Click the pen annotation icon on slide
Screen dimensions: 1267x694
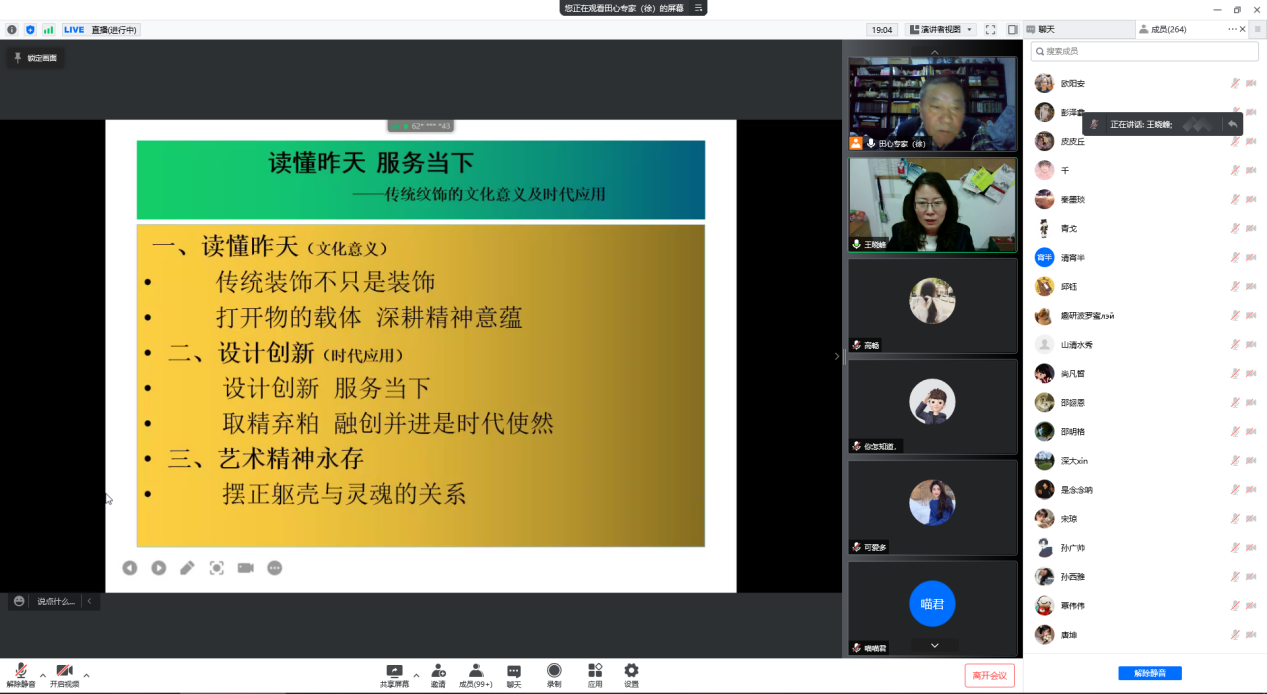(187, 568)
